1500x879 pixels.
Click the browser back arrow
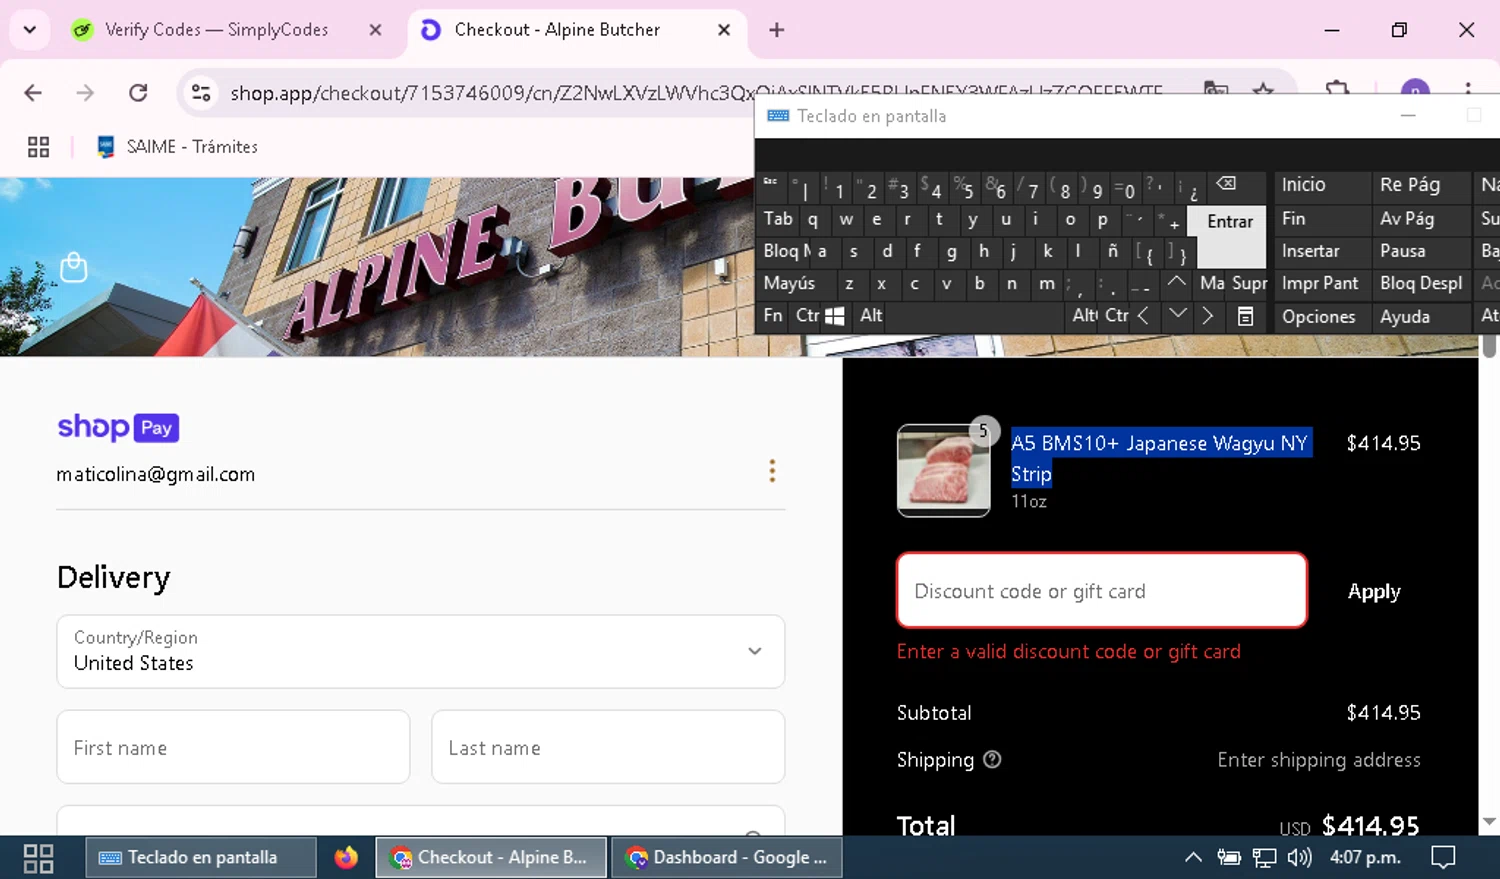tap(33, 93)
